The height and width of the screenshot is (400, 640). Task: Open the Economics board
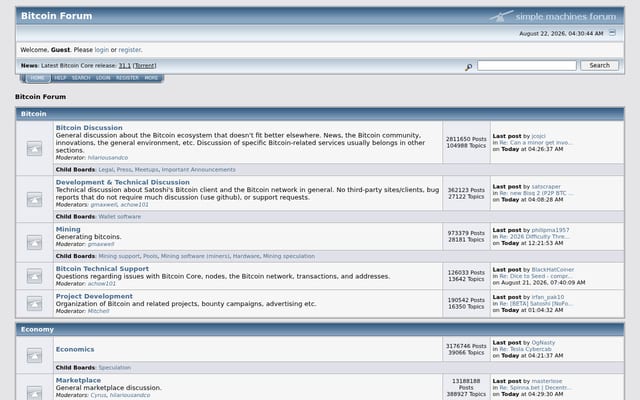click(75, 349)
